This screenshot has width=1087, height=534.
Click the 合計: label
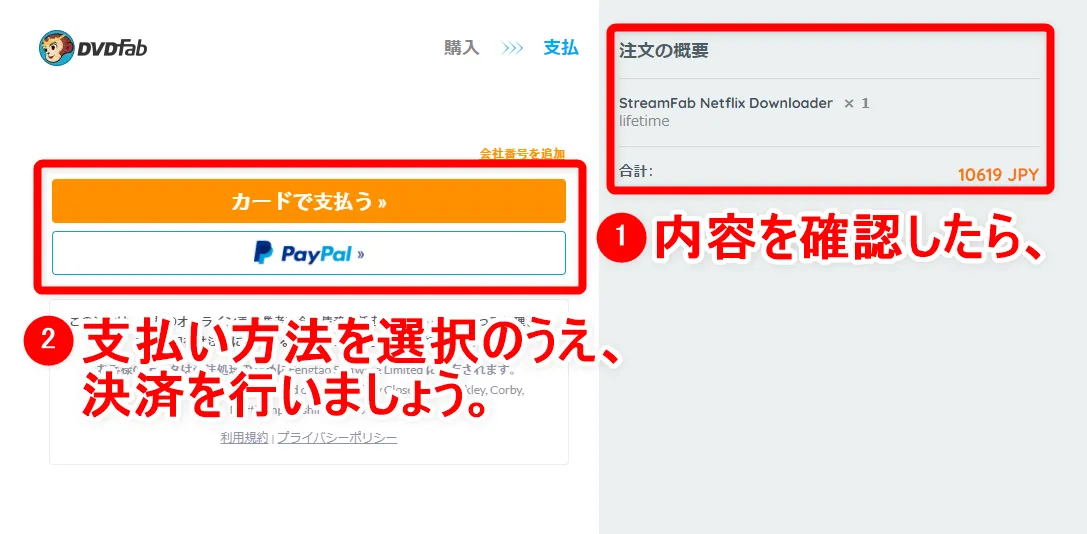click(x=636, y=171)
